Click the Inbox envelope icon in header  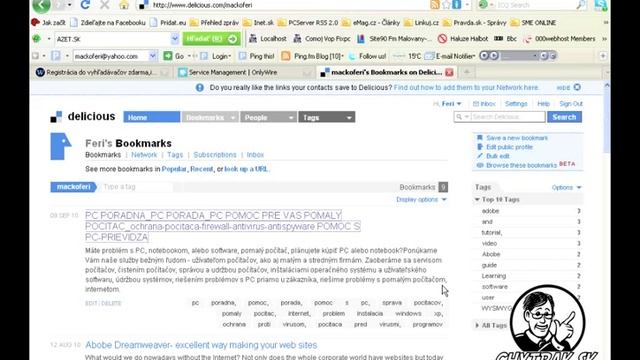[476, 104]
